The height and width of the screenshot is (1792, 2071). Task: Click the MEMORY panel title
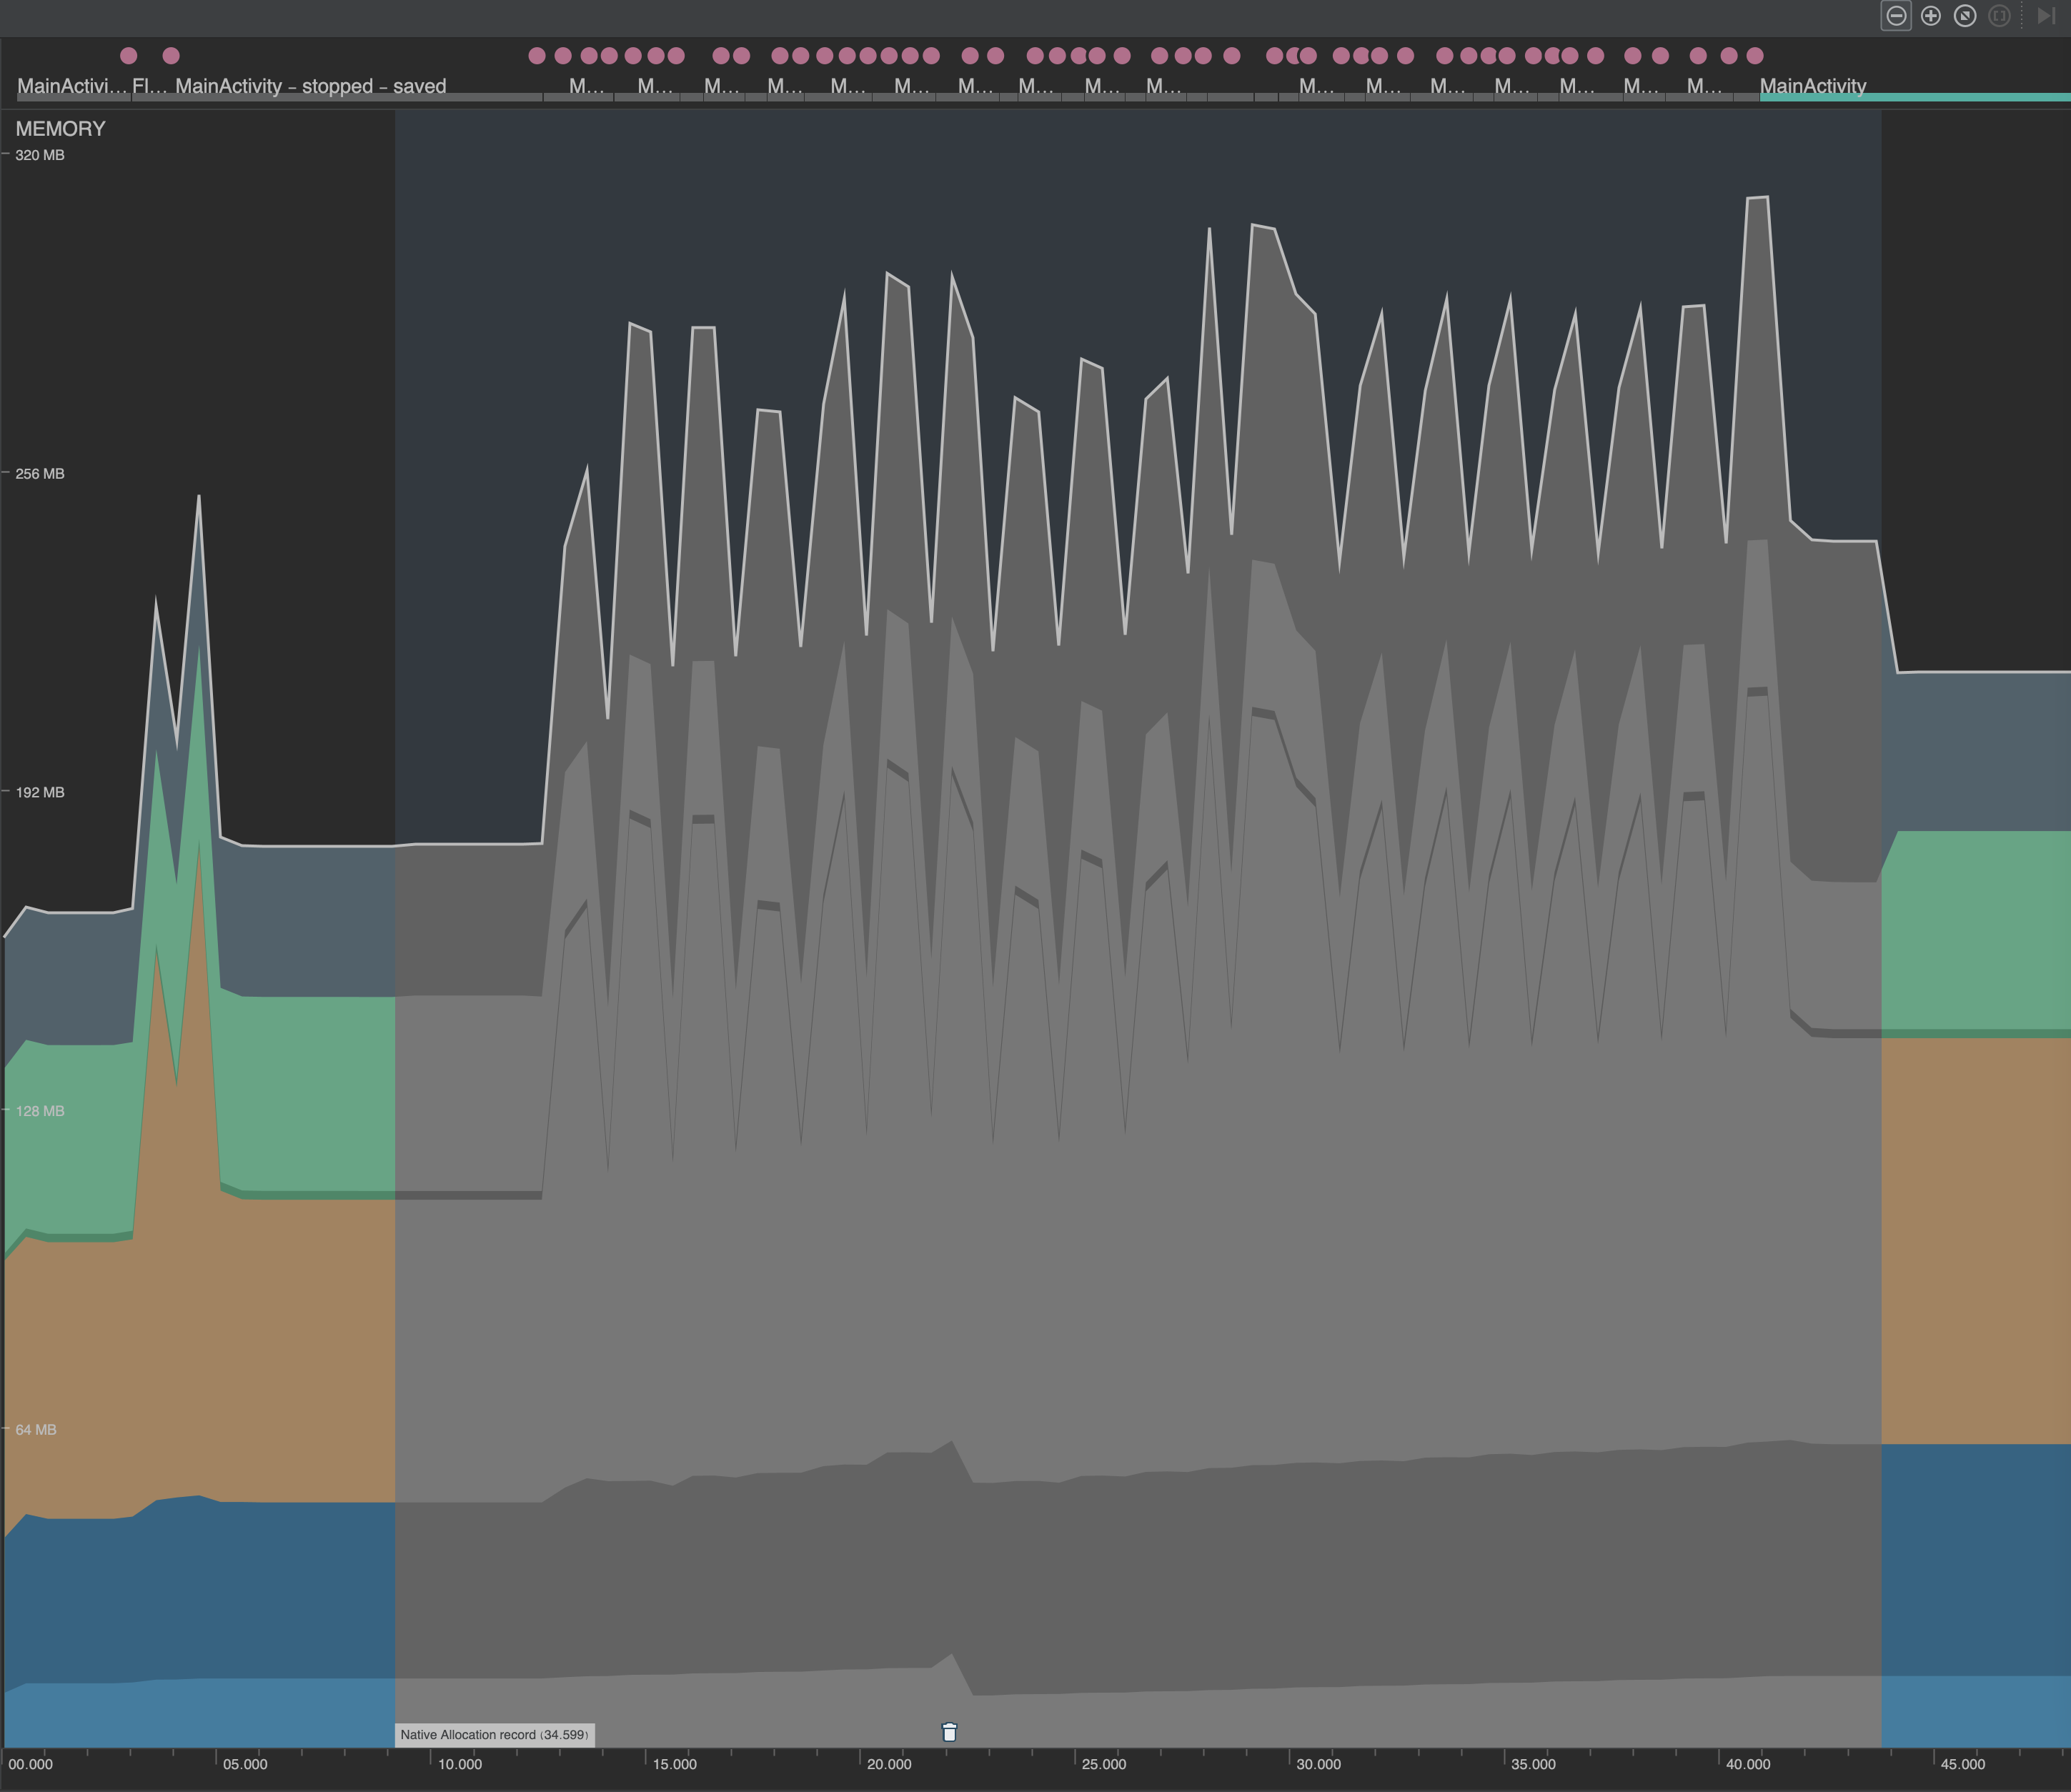(x=61, y=128)
